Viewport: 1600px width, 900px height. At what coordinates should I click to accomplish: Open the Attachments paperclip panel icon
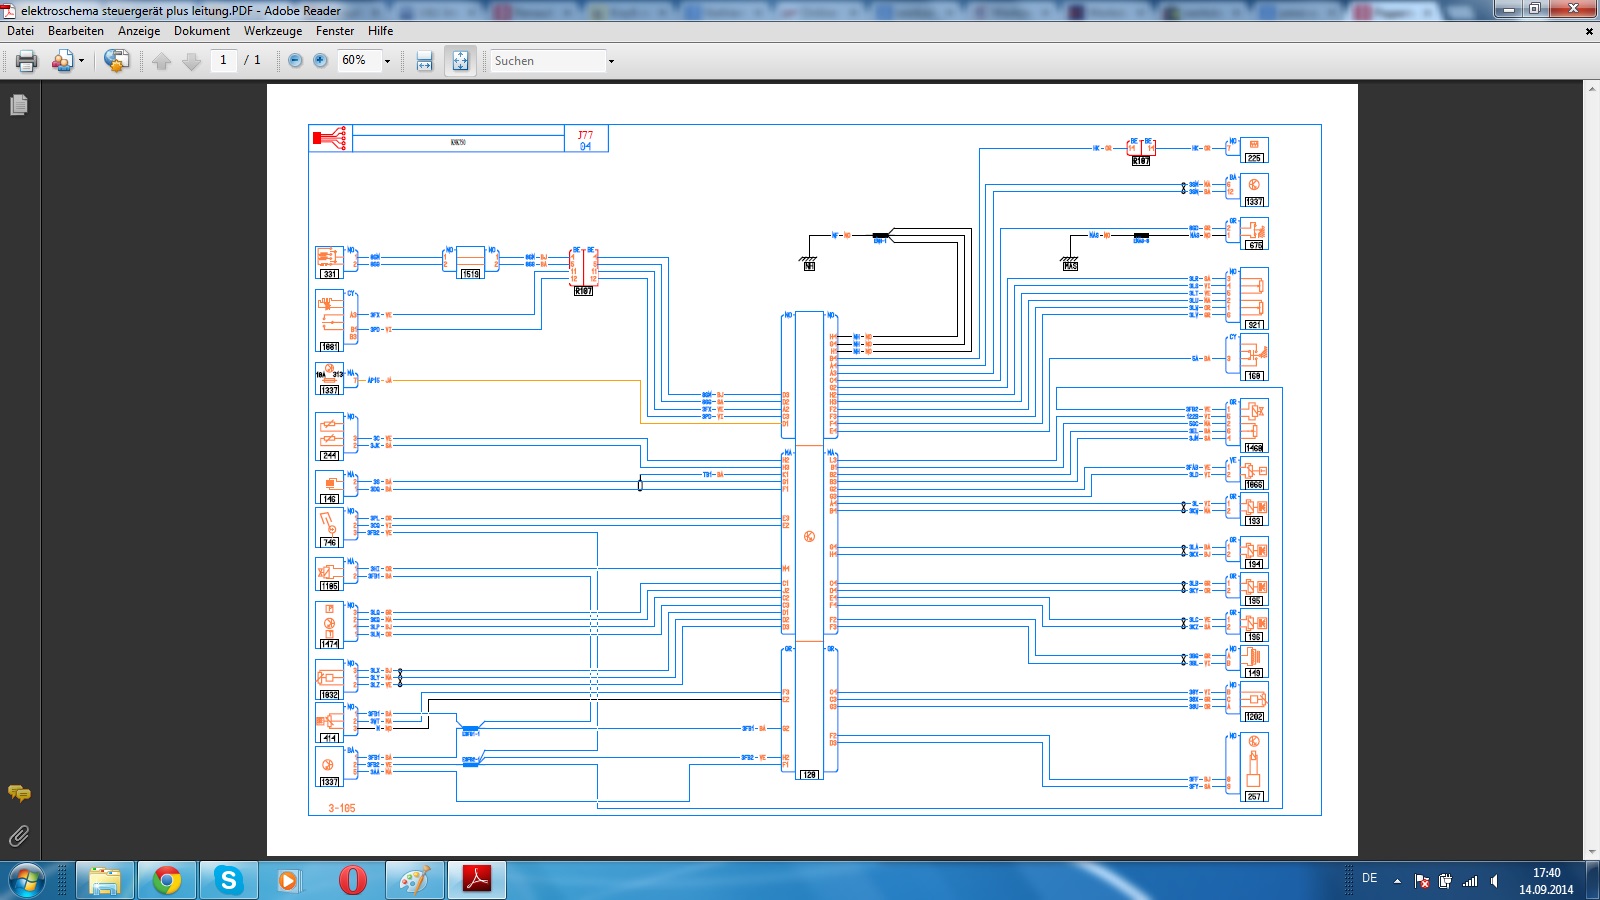(x=19, y=836)
